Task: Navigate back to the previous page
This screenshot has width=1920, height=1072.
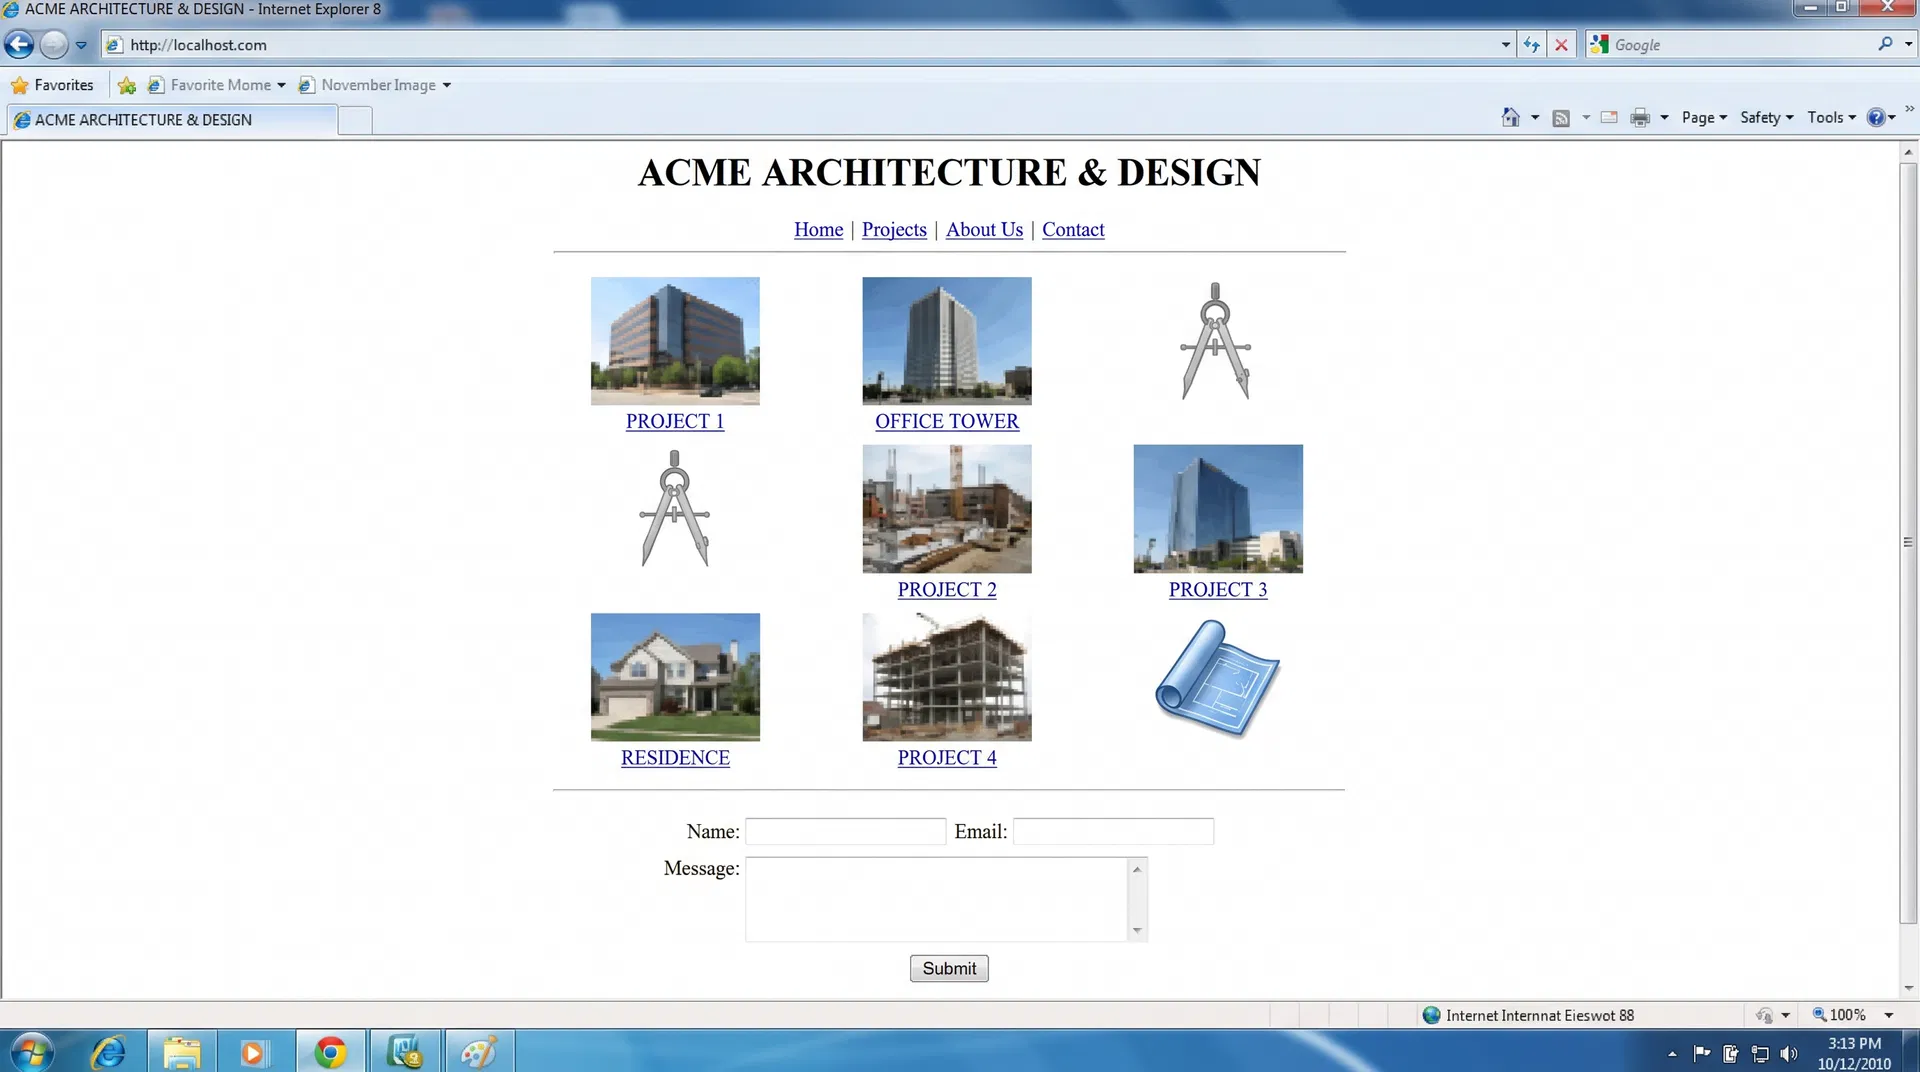Action: [17, 44]
